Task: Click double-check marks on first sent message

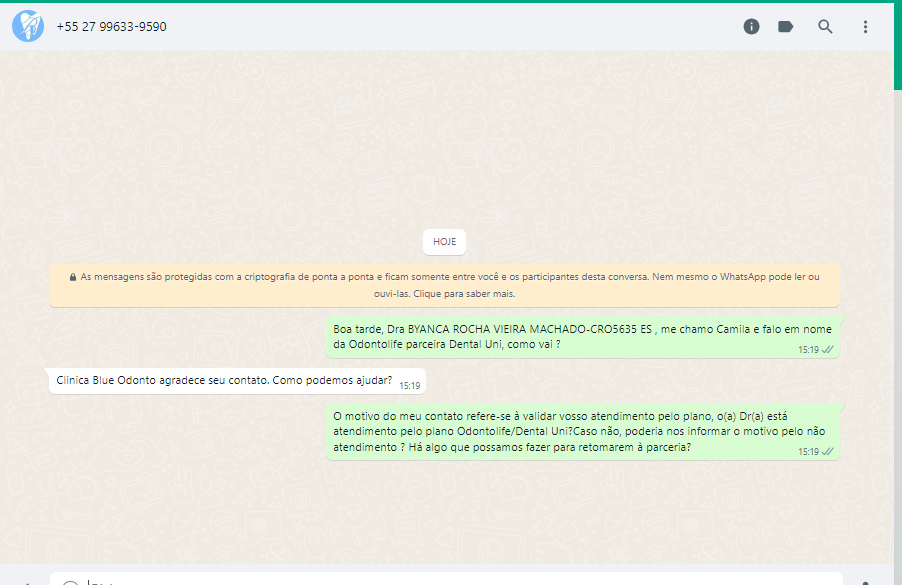Action: point(828,350)
